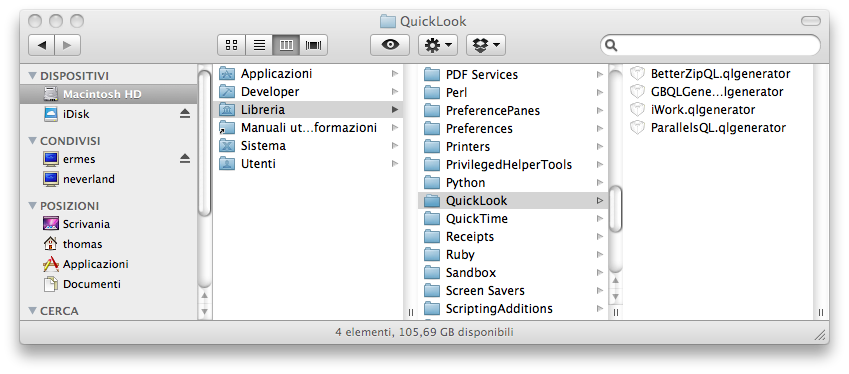Eject the iDisk volume
Screen dimensions: 849x374
185,114
